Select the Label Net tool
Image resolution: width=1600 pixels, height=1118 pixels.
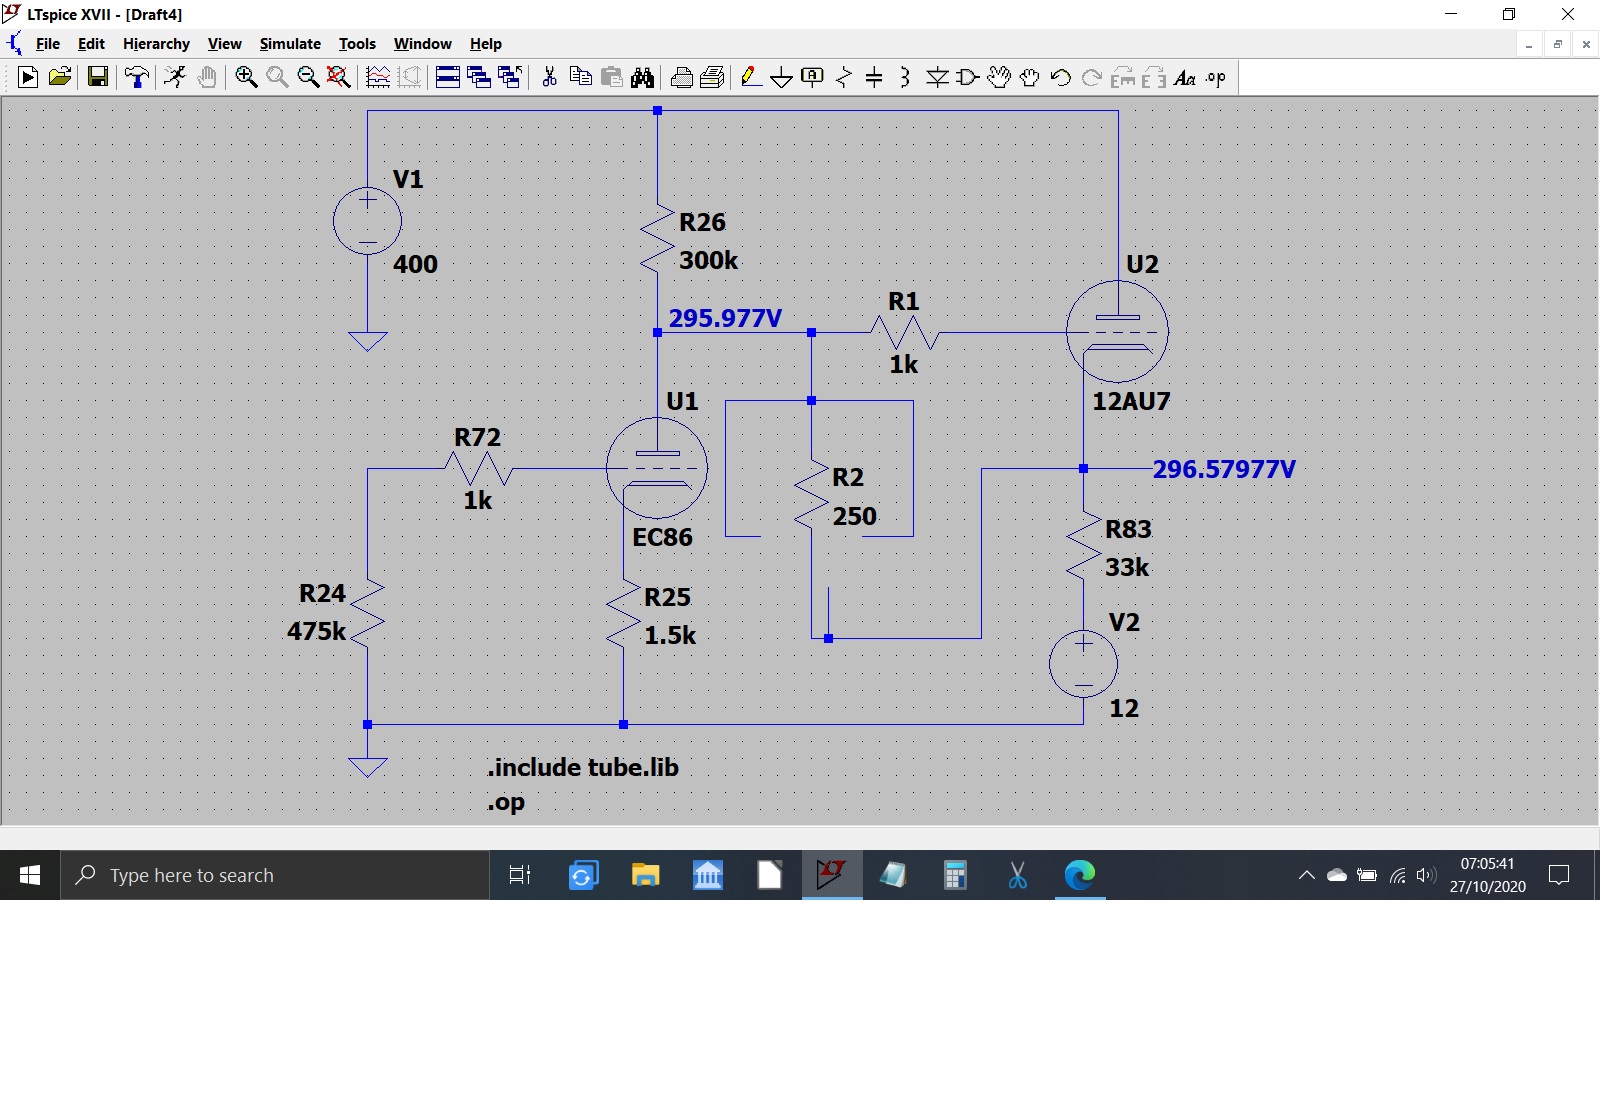(x=813, y=77)
